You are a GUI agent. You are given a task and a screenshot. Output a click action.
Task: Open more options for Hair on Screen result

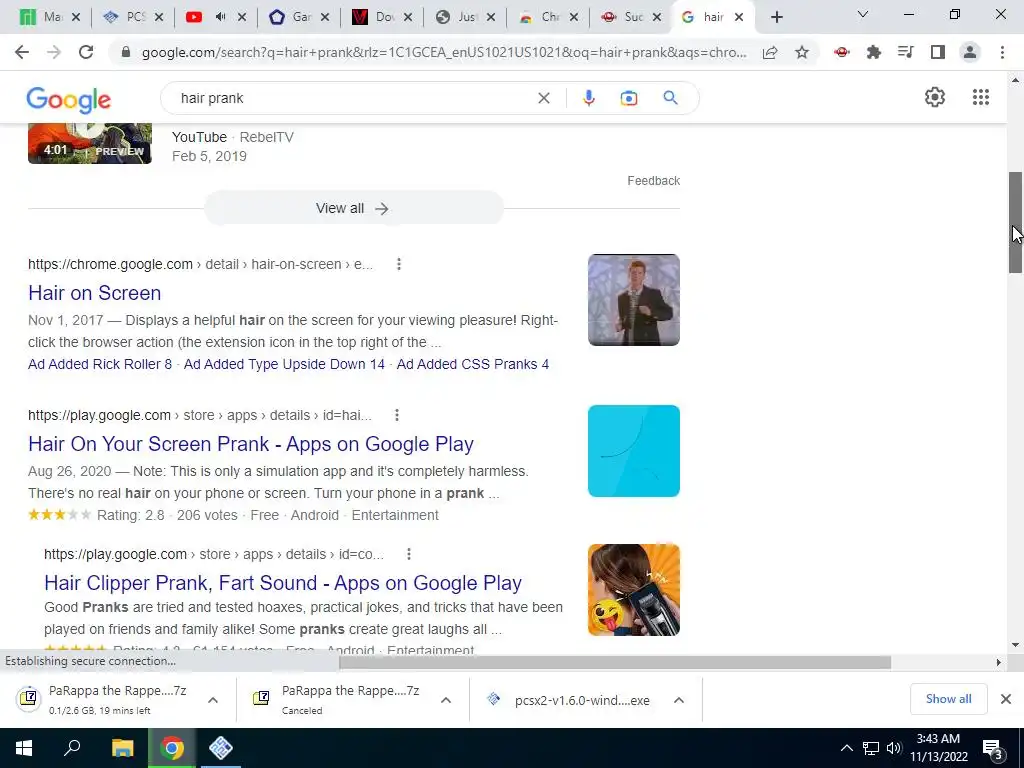(x=398, y=264)
